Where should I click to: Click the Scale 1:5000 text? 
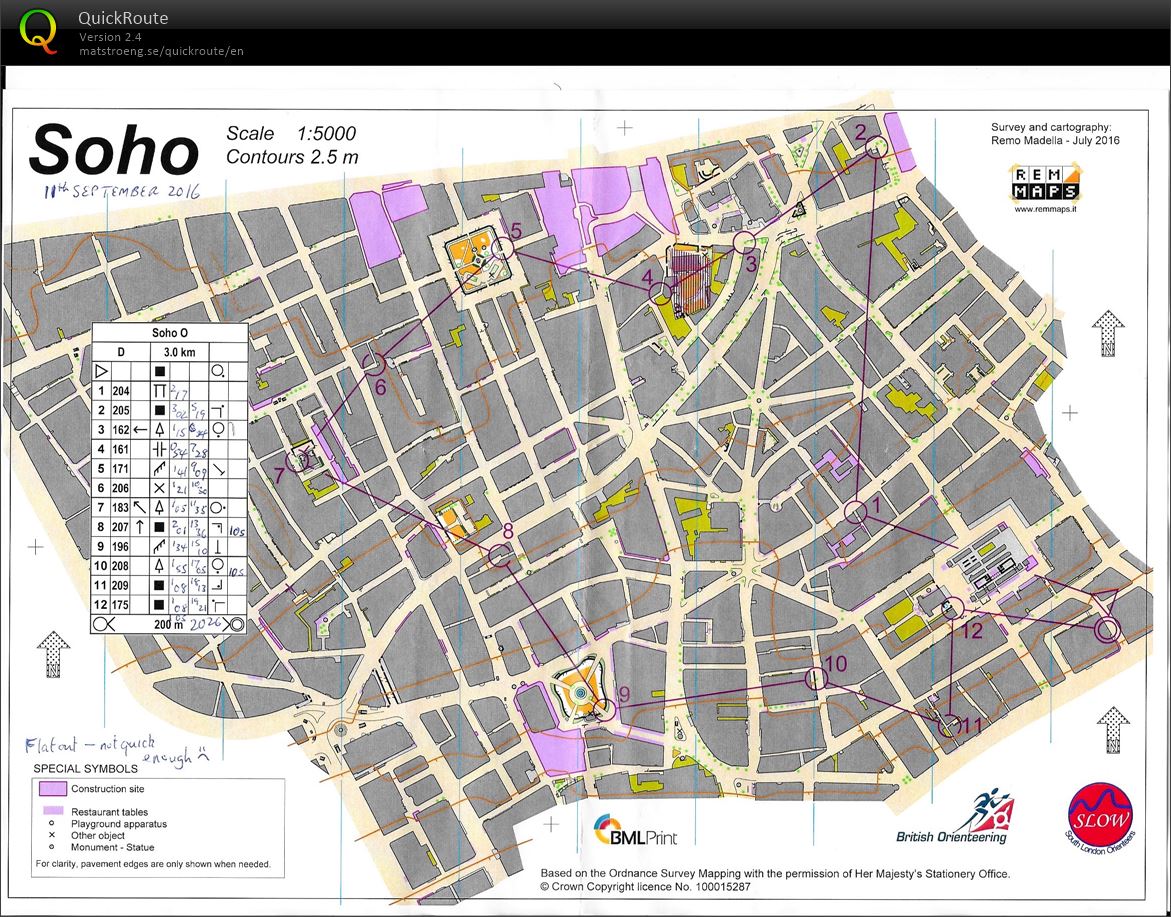coord(291,134)
